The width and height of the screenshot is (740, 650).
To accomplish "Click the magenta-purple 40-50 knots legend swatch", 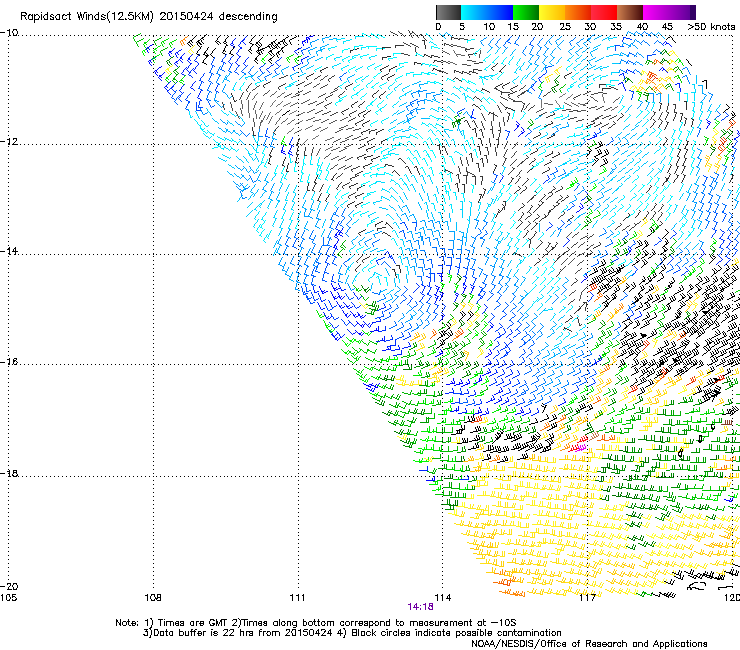I will point(669,12).
